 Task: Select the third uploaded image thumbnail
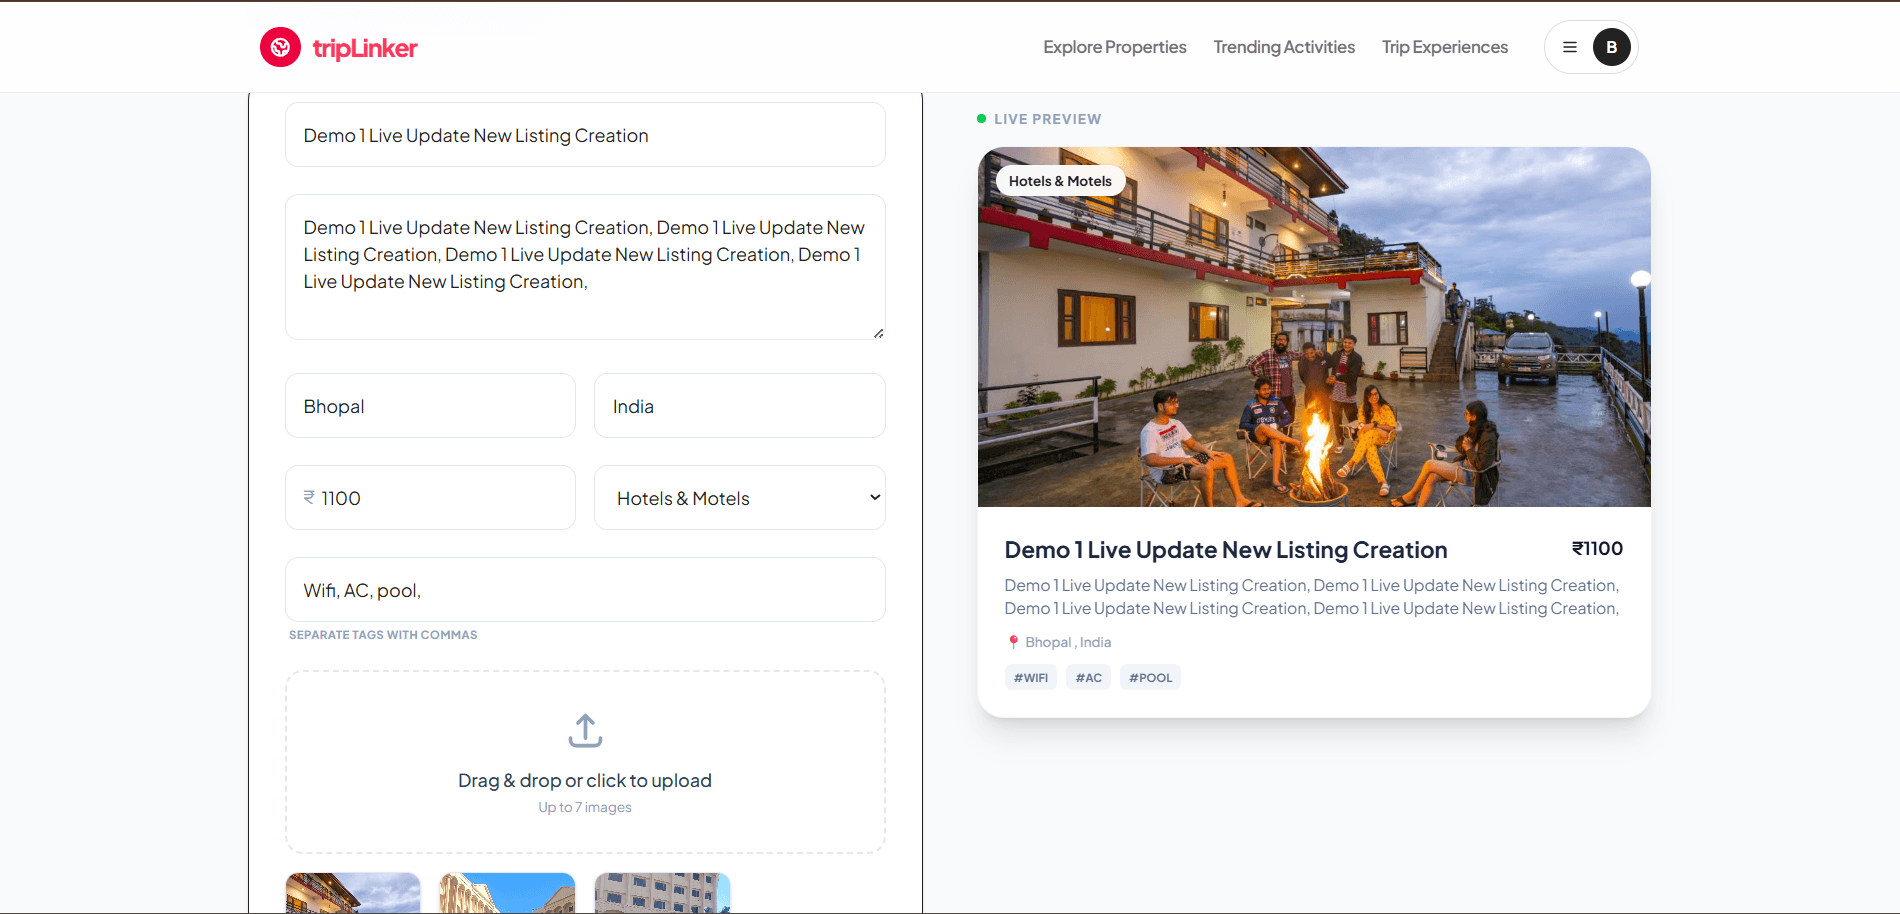pos(663,893)
